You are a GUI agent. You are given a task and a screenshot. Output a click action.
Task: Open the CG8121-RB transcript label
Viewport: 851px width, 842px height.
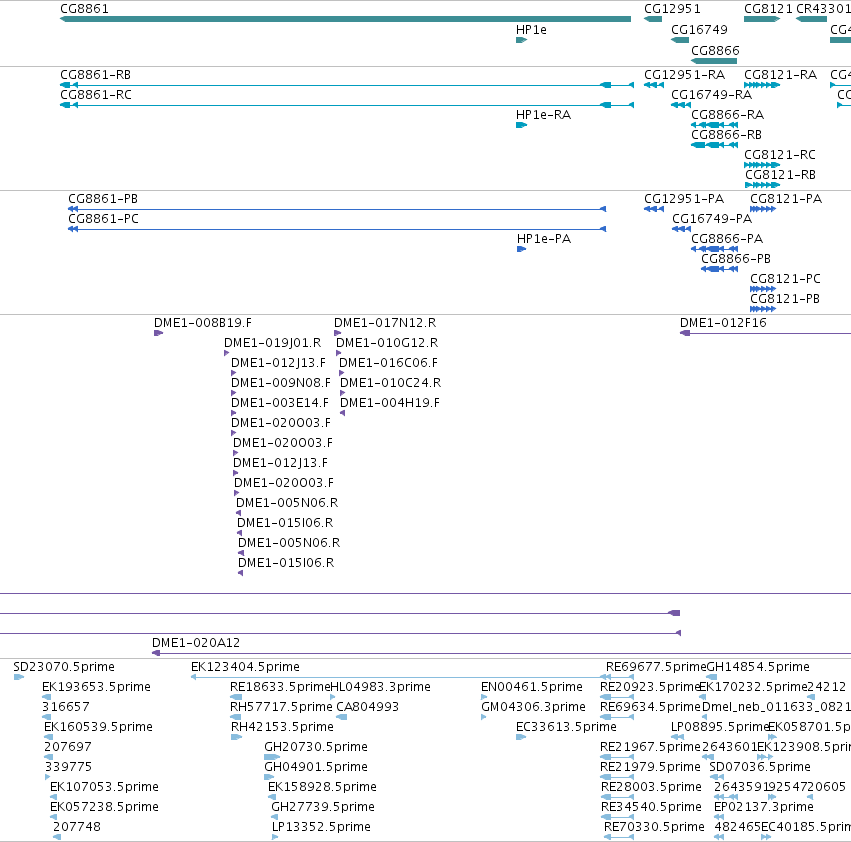pos(780,174)
